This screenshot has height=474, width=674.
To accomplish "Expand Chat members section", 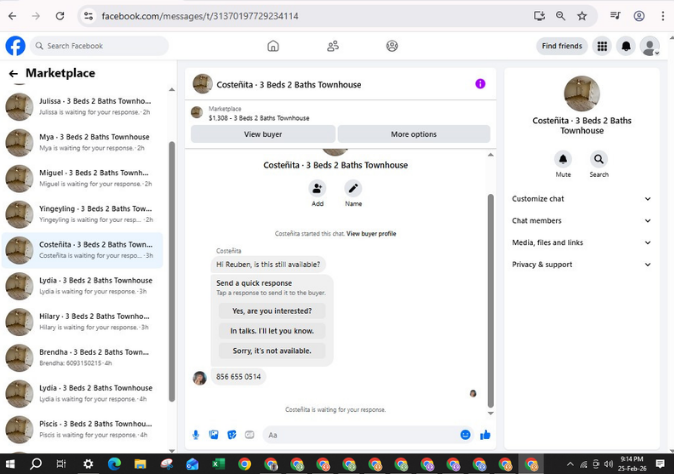I will (x=581, y=220).
